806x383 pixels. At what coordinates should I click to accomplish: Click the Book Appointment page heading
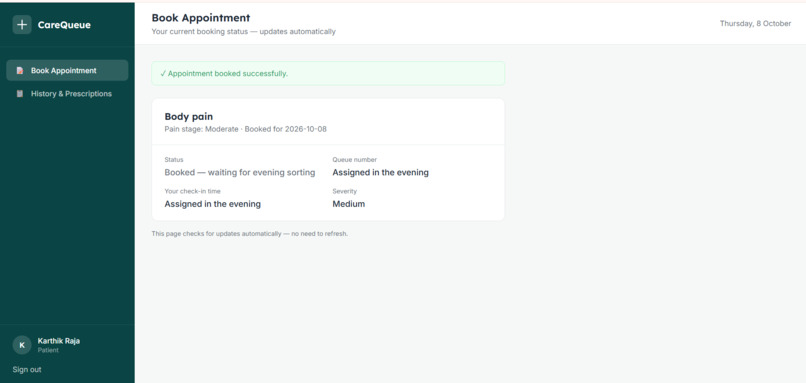(201, 18)
